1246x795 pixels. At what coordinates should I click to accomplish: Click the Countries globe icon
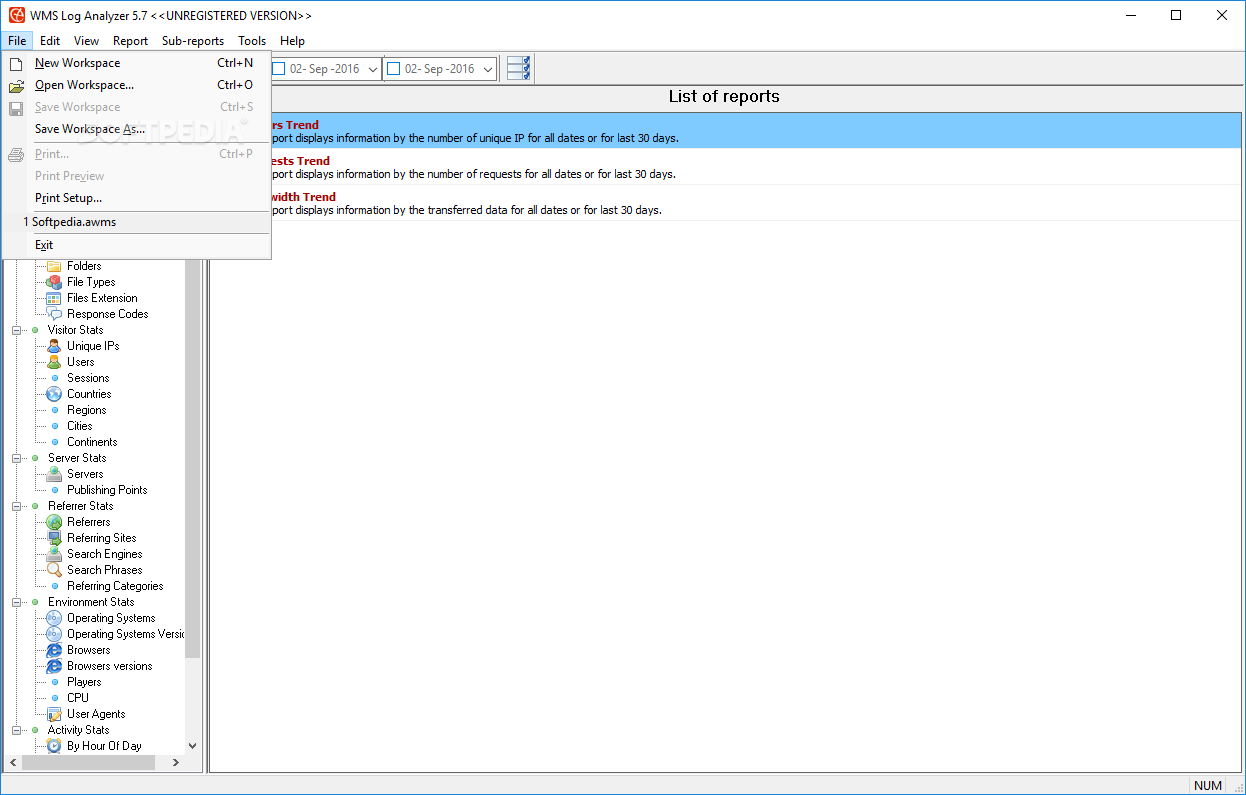(54, 394)
